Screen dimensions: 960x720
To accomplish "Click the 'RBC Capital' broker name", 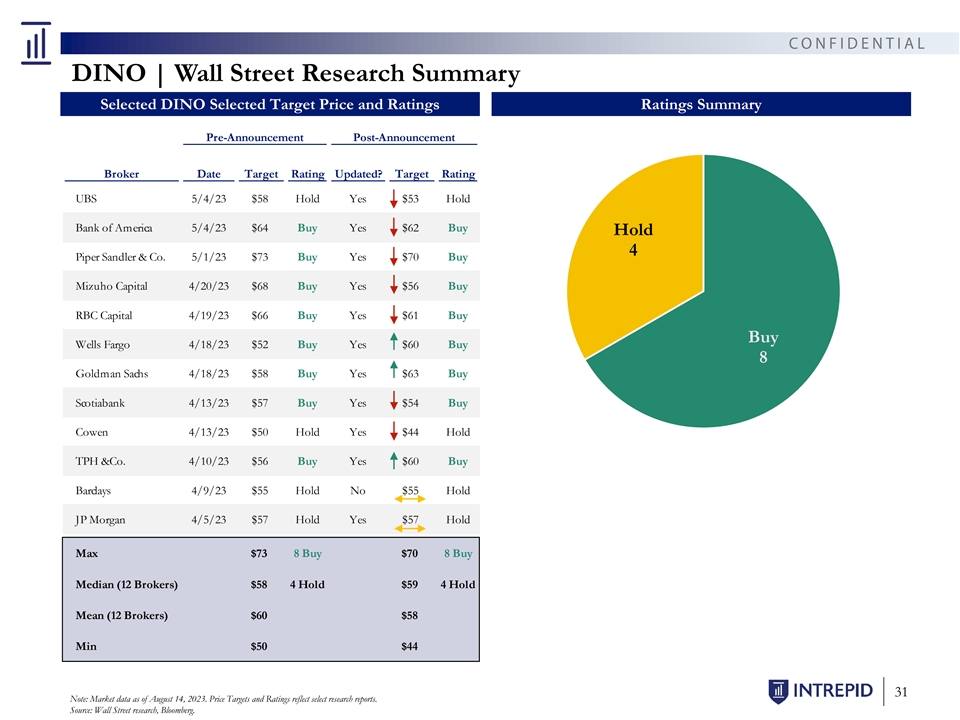I will tap(104, 315).
